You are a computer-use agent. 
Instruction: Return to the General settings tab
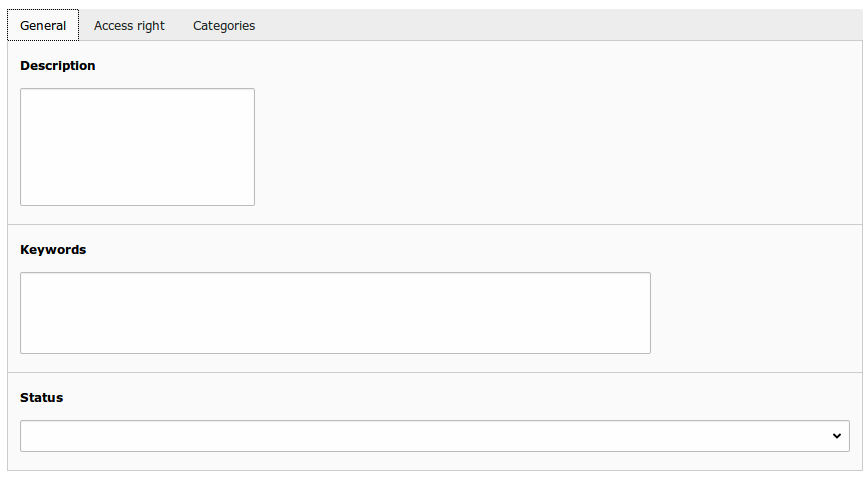pyautogui.click(x=43, y=25)
